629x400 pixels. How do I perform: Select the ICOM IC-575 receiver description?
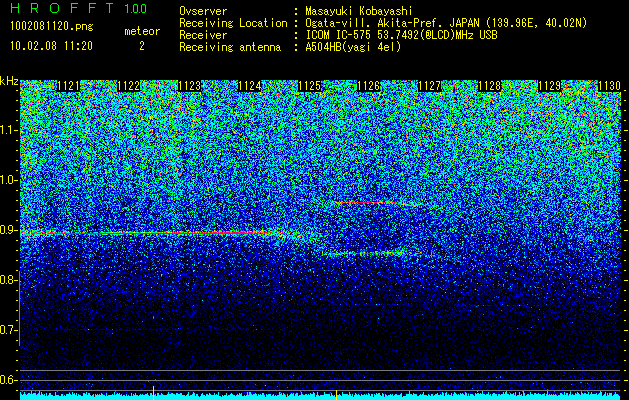[401, 35]
